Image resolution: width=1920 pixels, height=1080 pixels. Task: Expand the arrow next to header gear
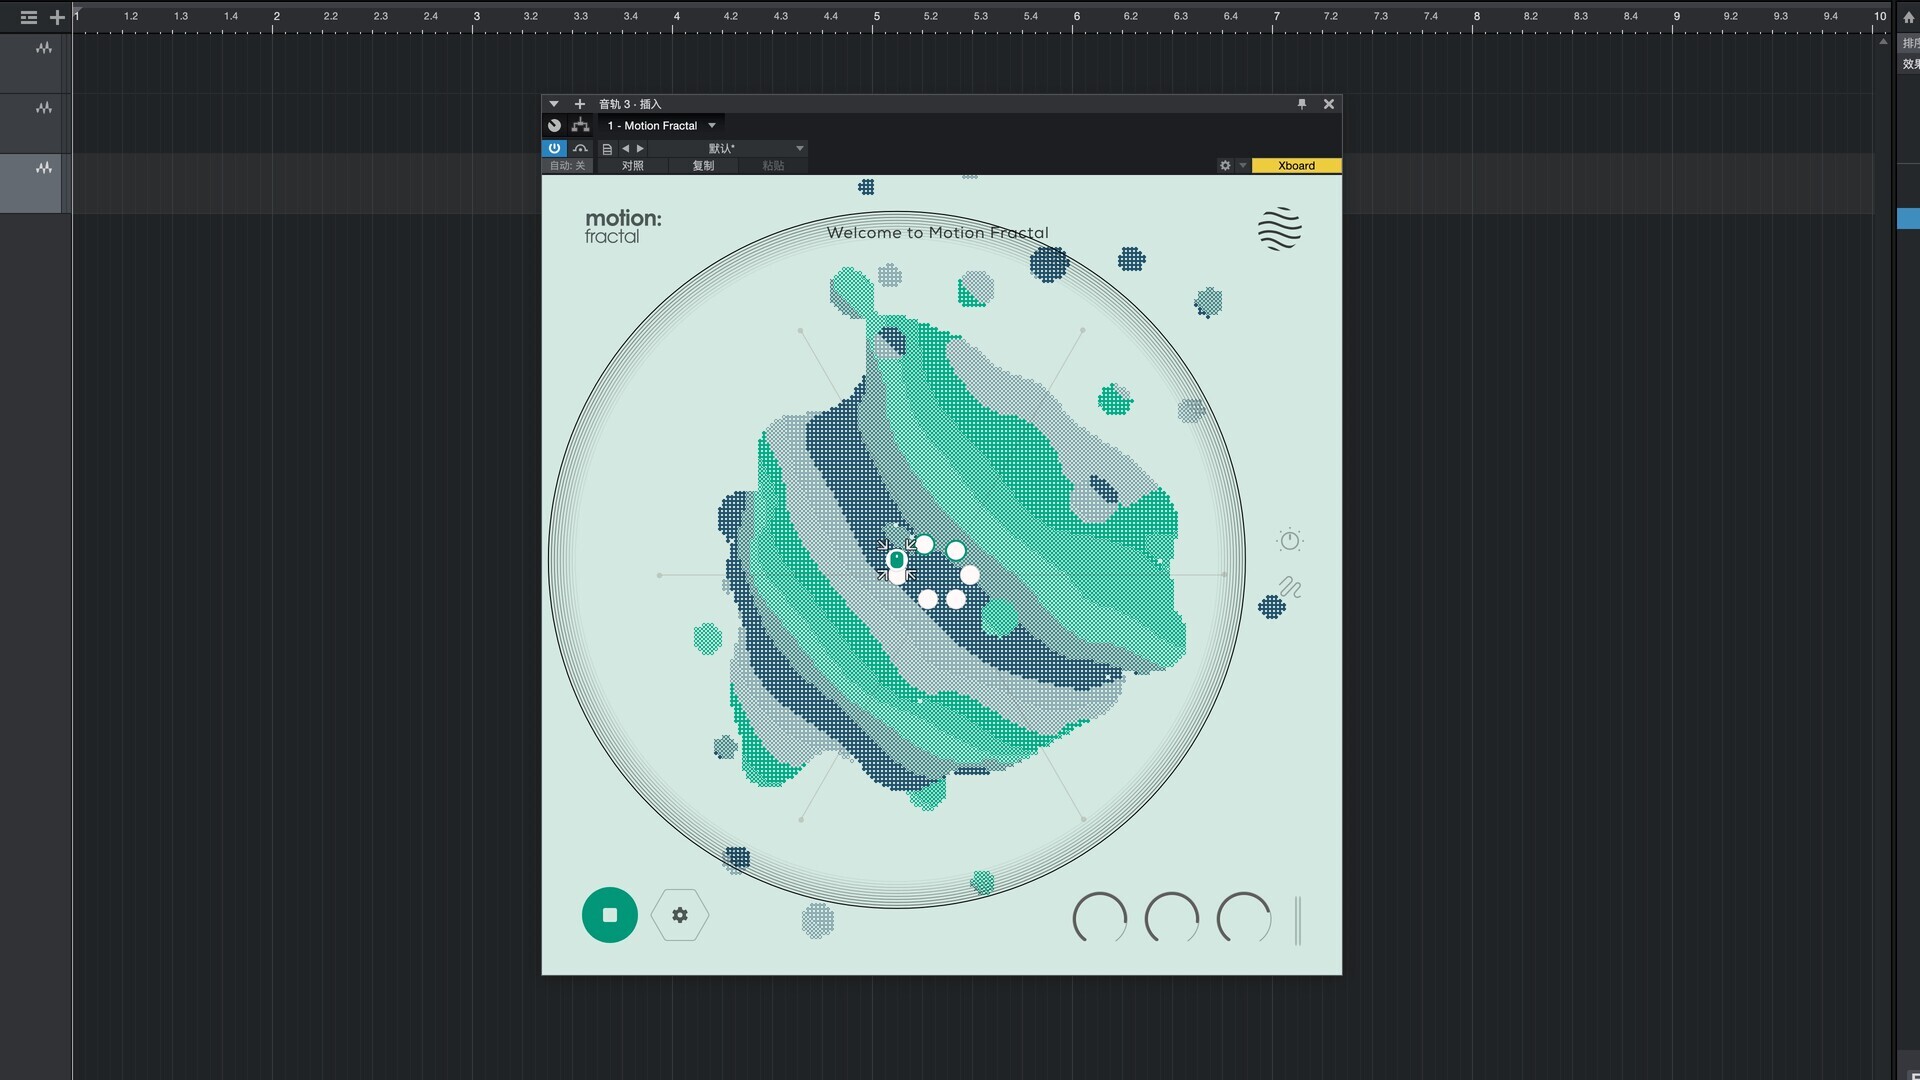pyautogui.click(x=1243, y=166)
